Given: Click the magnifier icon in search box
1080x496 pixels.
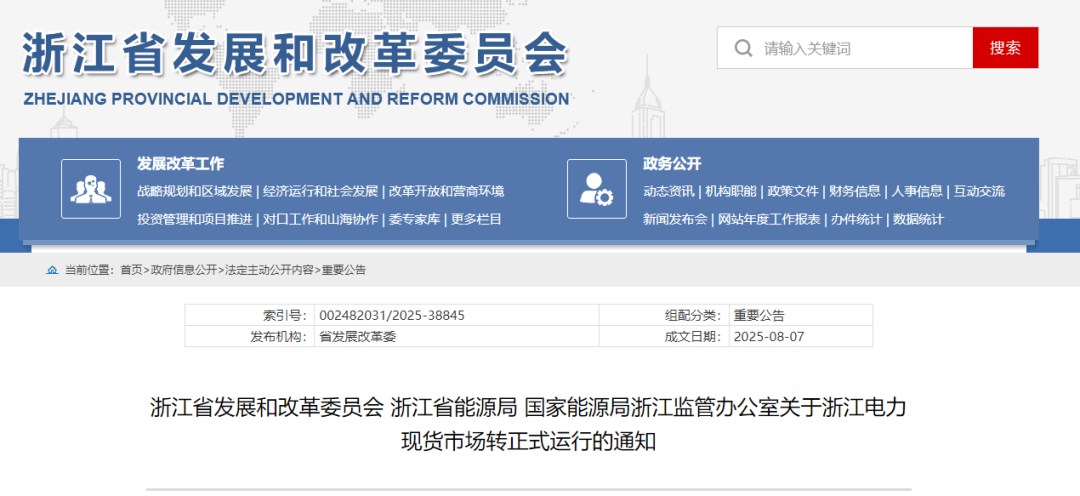Looking at the screenshot, I should pyautogui.click(x=743, y=48).
